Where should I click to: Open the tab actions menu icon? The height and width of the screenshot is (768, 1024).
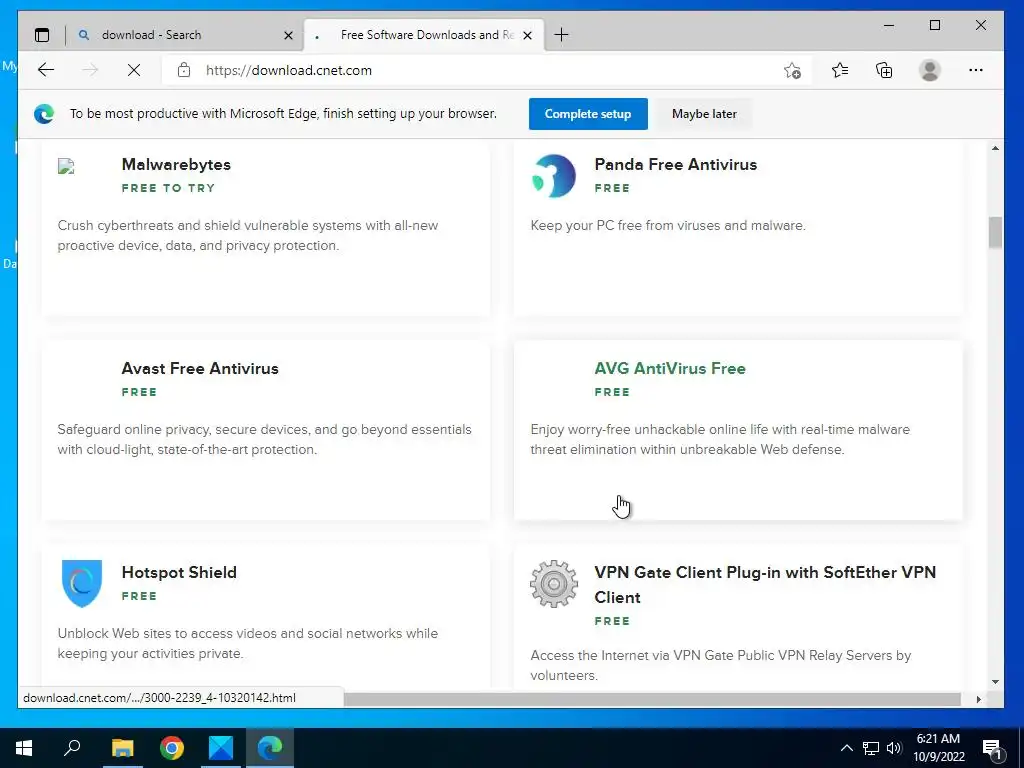[42, 35]
